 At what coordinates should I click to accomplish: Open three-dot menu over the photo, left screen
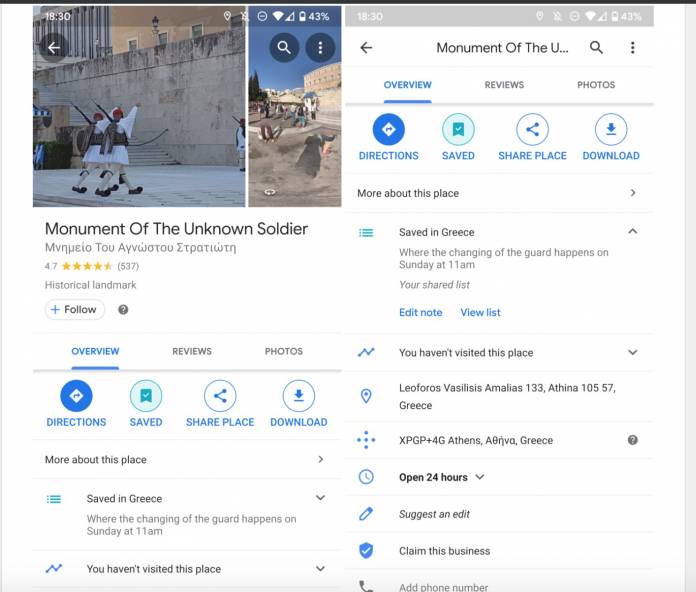[320, 47]
